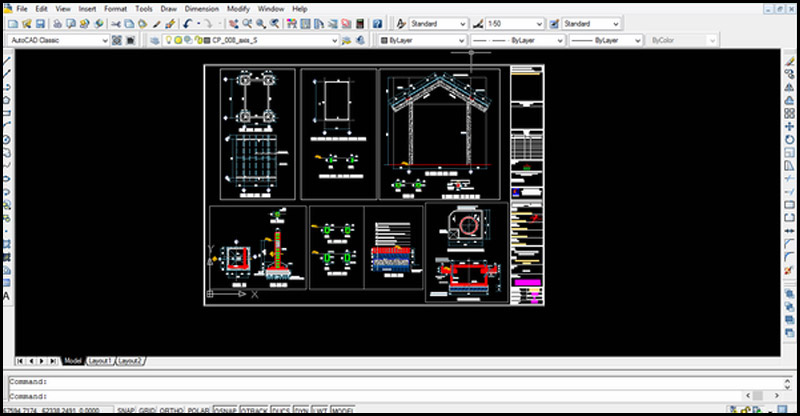This screenshot has height=416, width=800.
Task: Click the command line input field
Action: point(378,396)
